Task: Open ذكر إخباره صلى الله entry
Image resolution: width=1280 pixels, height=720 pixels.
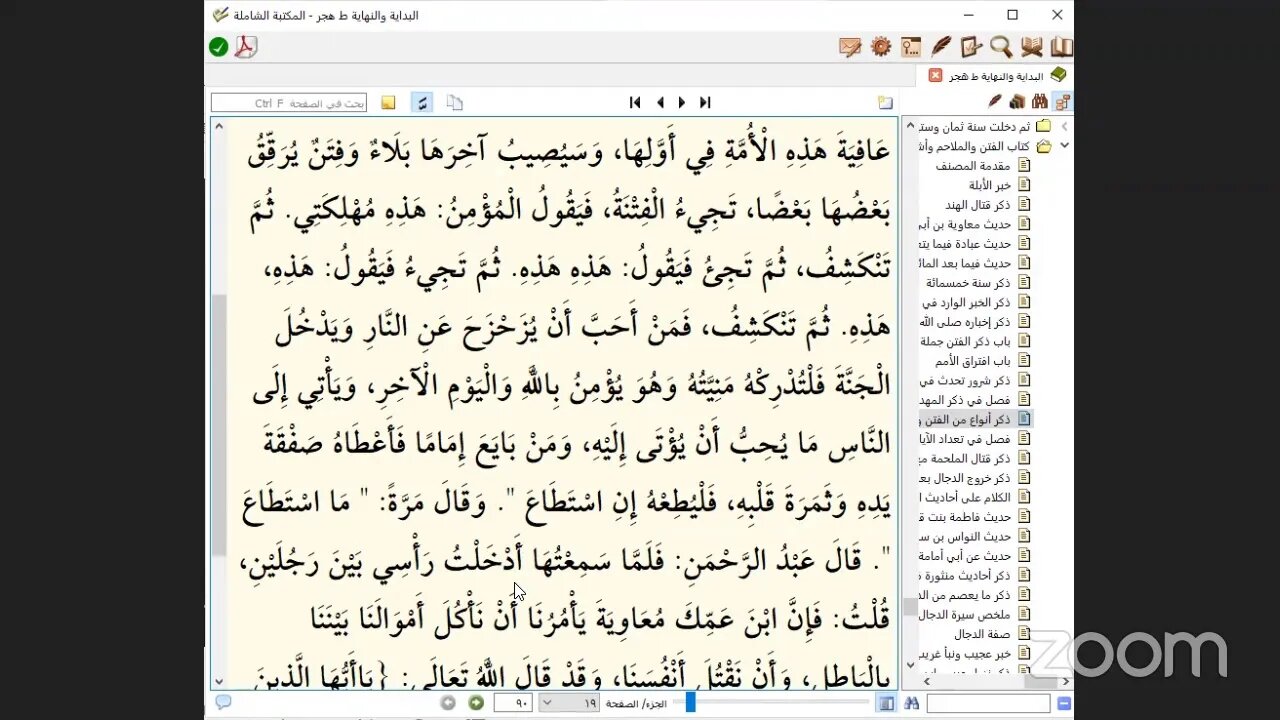Action: pyautogui.click(x=965, y=322)
